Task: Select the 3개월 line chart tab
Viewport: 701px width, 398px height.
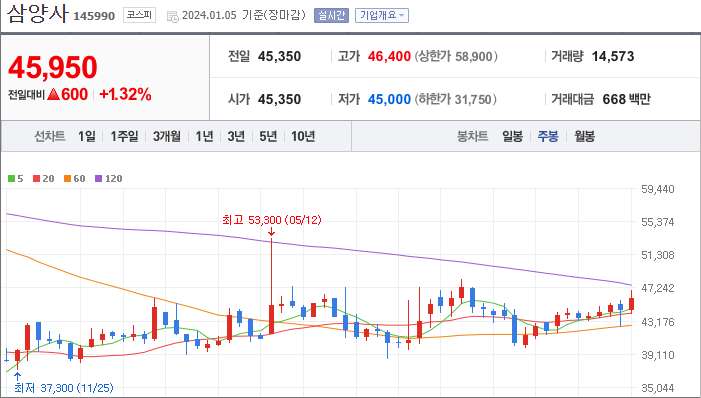Action: 167,136
